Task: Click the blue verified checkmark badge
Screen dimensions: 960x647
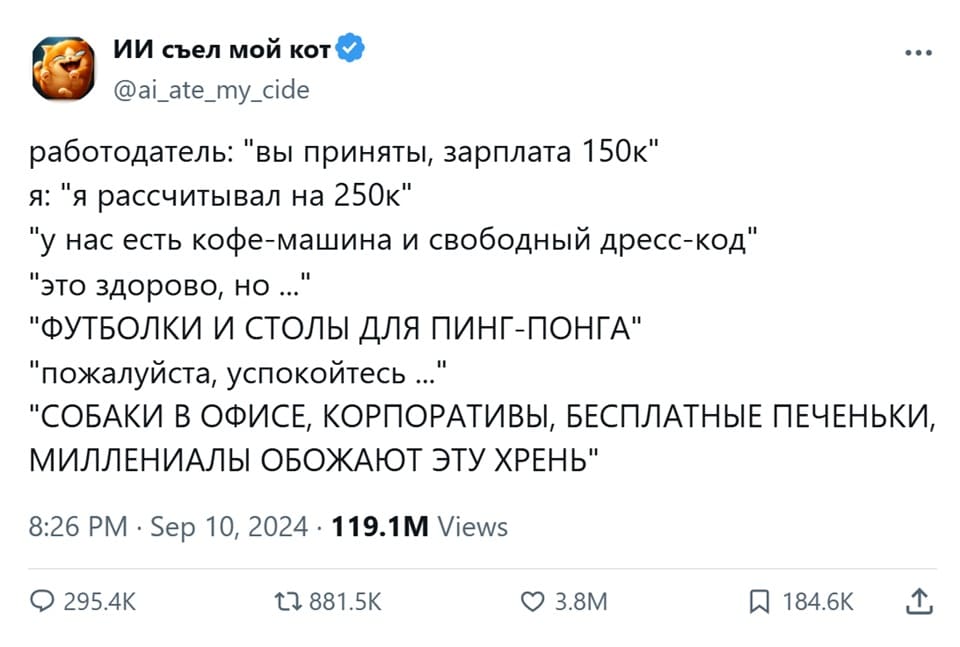Action: point(351,47)
